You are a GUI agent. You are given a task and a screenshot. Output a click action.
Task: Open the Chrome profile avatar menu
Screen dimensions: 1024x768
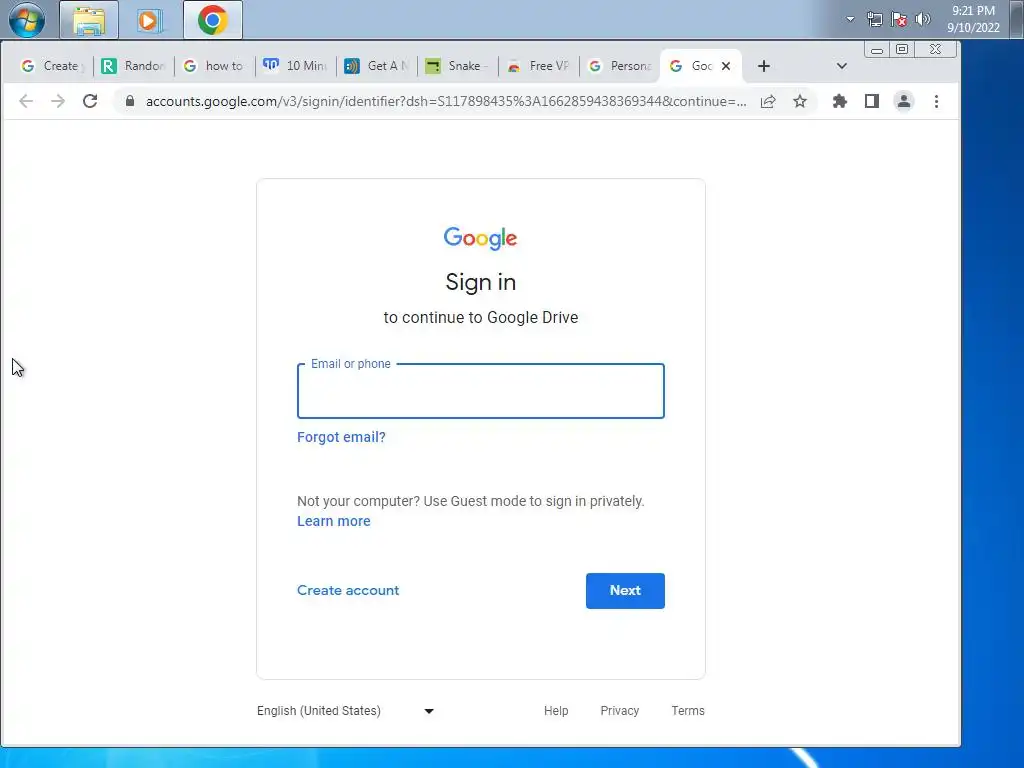[x=904, y=101]
